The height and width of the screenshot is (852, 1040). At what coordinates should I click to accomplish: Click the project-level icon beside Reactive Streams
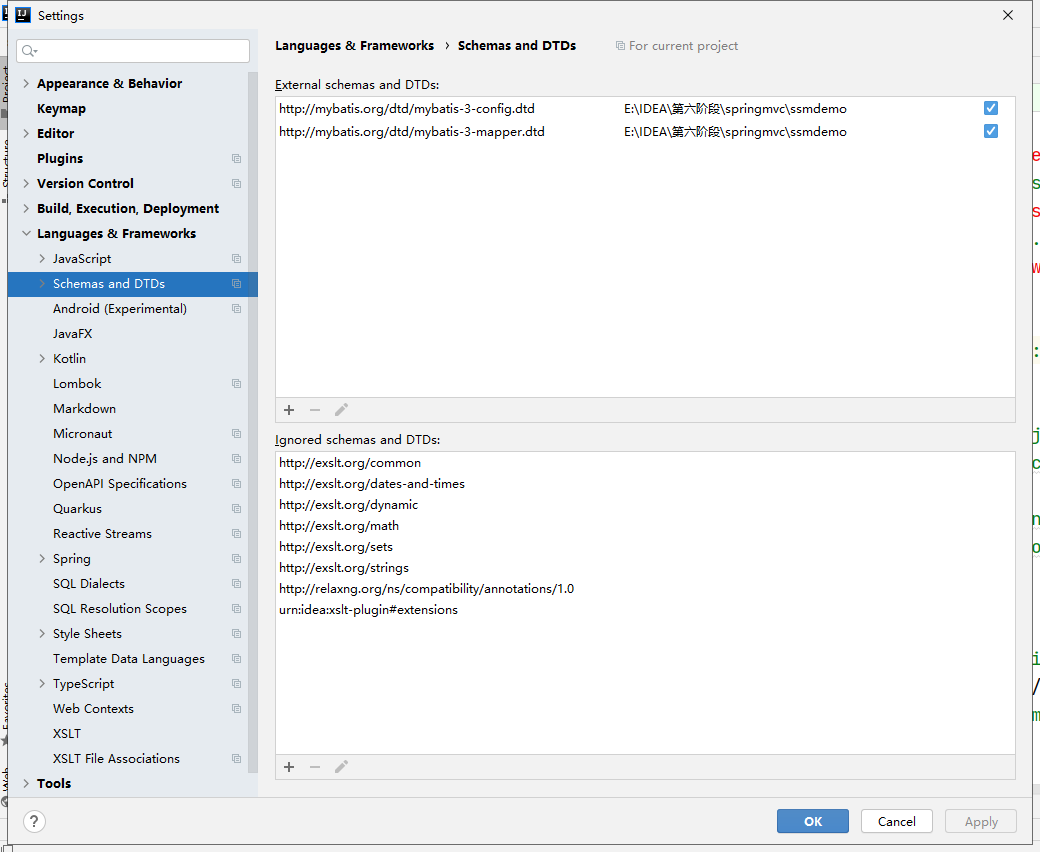pos(236,534)
